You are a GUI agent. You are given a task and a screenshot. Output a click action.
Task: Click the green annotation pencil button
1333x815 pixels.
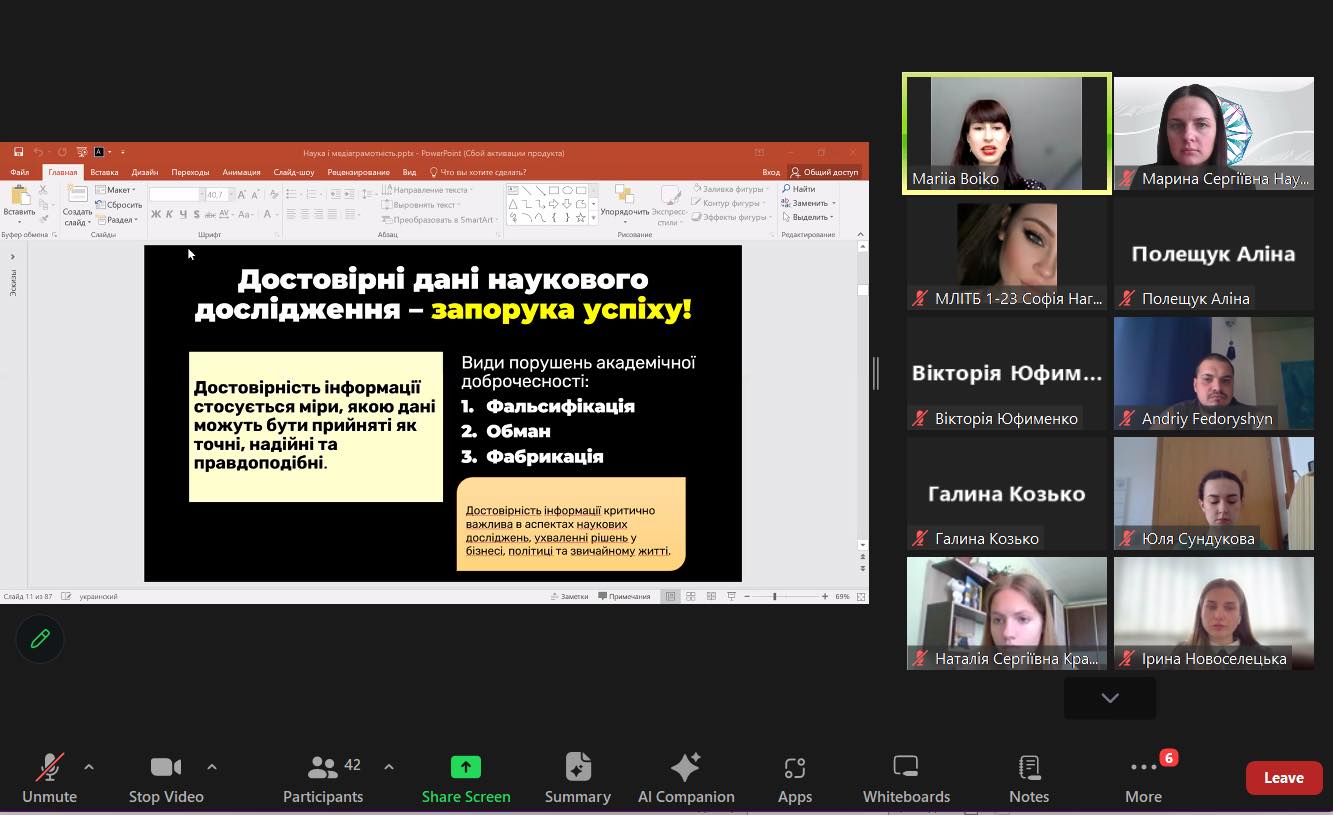40,639
